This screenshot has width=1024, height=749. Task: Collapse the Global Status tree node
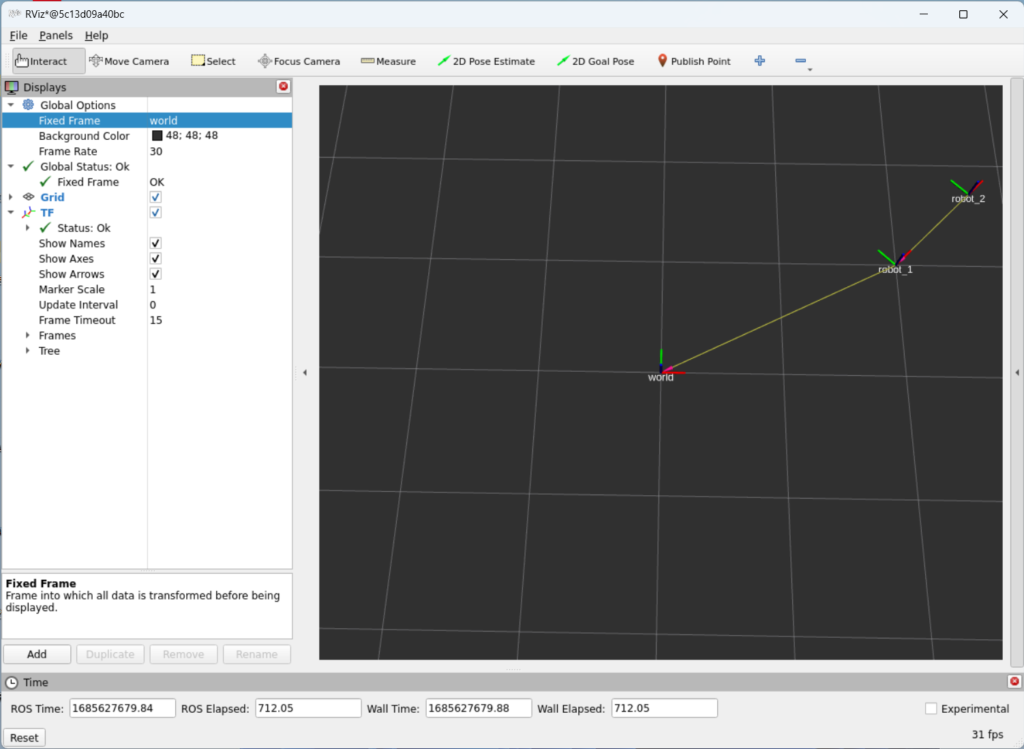coord(10,166)
